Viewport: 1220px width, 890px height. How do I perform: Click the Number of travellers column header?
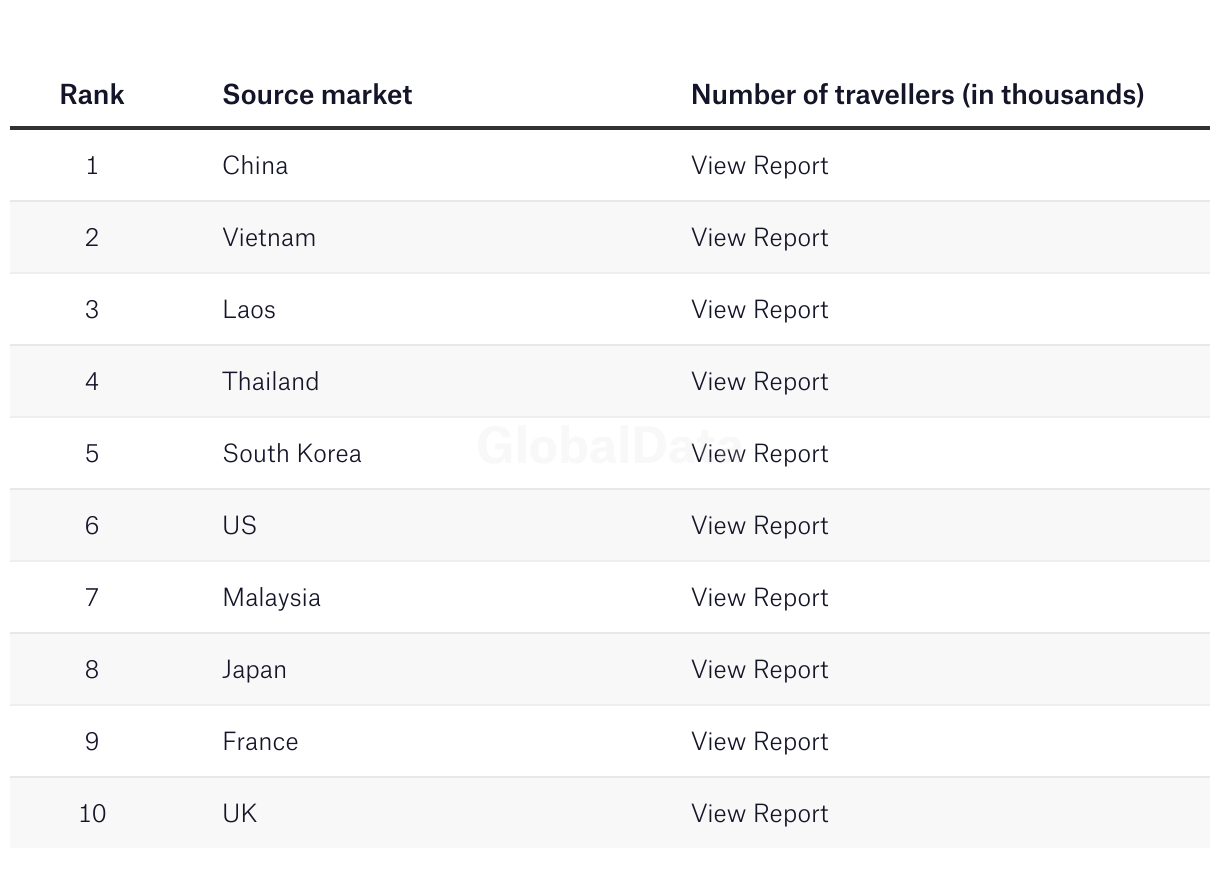click(x=917, y=95)
